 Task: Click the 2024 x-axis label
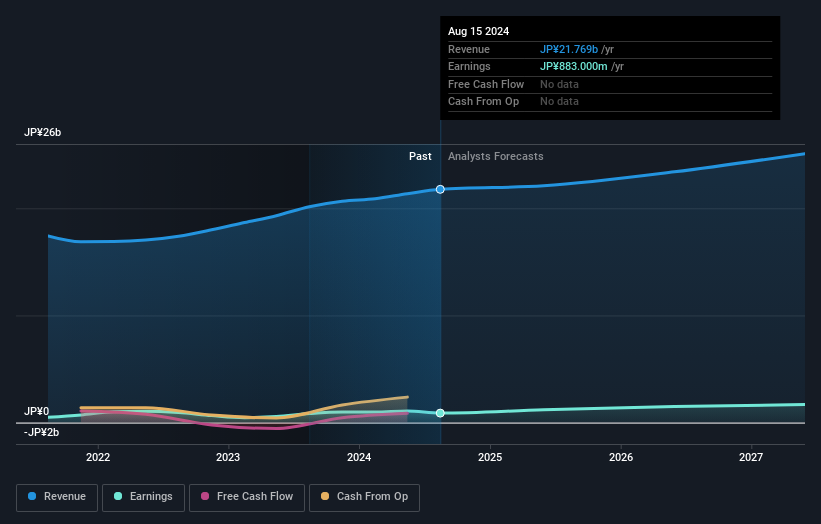[359, 457]
